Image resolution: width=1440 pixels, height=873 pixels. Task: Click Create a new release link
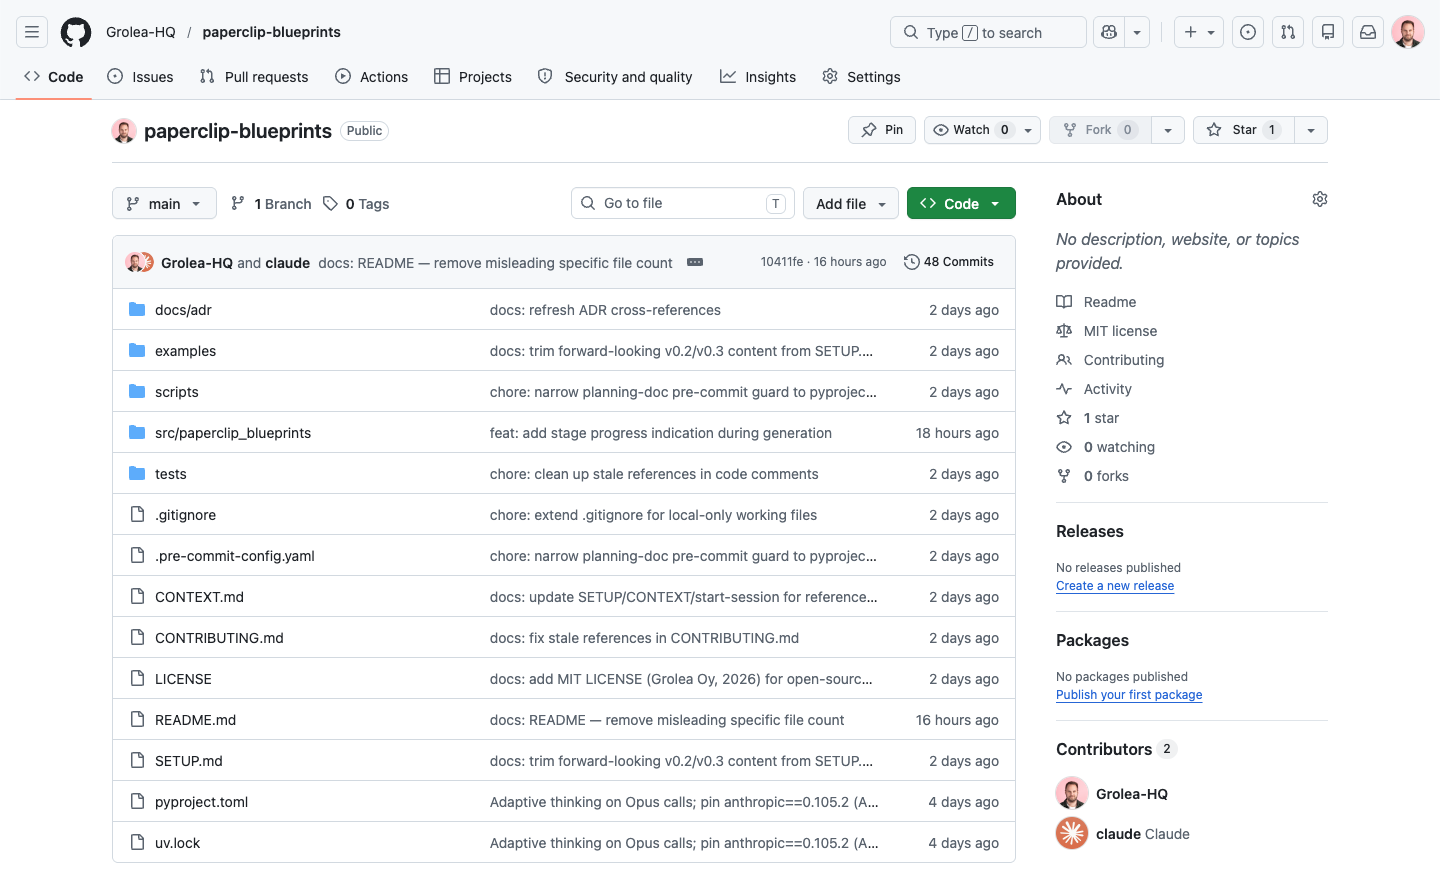tap(1115, 586)
